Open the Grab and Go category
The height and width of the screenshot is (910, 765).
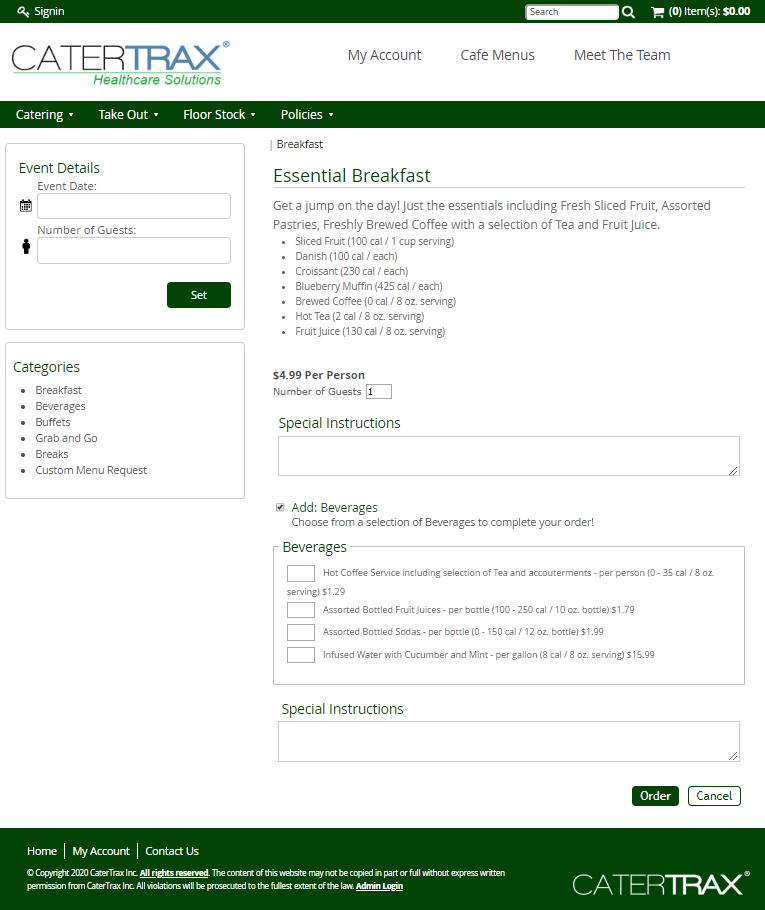(66, 438)
